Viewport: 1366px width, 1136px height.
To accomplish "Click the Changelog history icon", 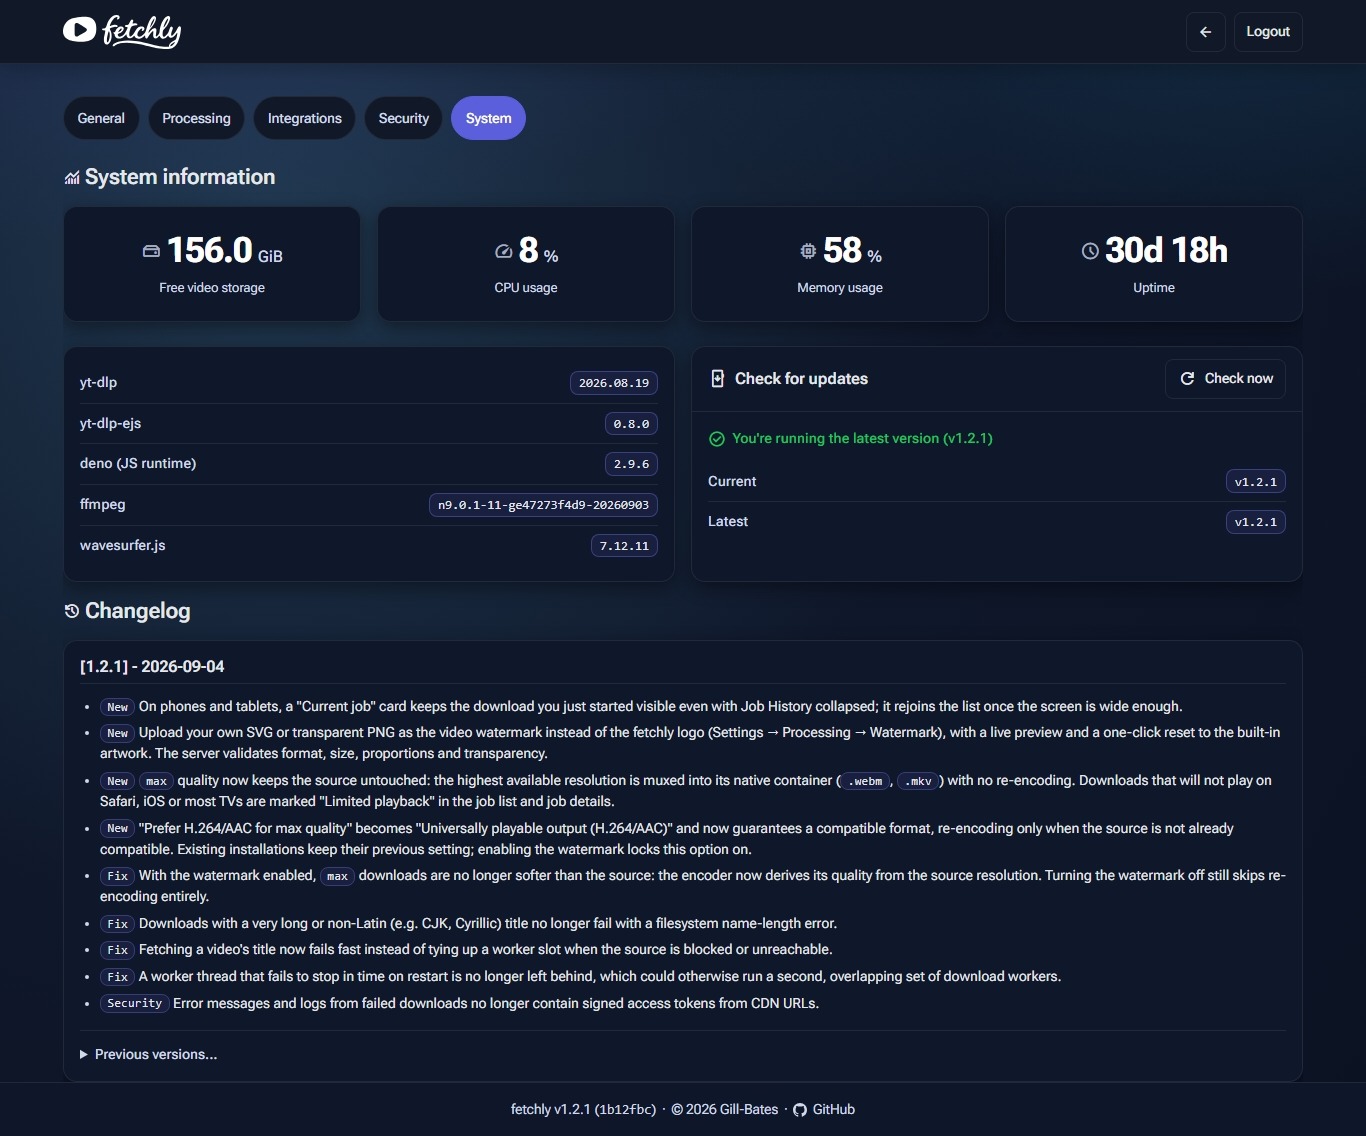I will (x=72, y=611).
